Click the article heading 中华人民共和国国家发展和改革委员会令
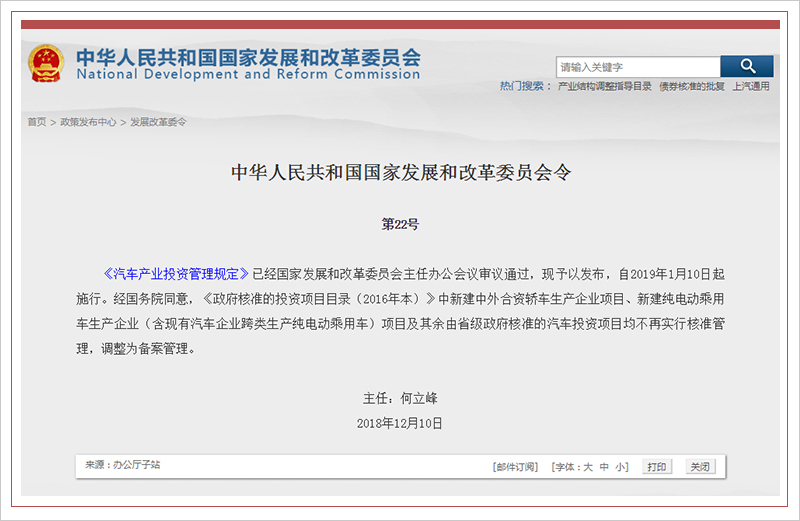This screenshot has width=800, height=521. pyautogui.click(x=400, y=171)
